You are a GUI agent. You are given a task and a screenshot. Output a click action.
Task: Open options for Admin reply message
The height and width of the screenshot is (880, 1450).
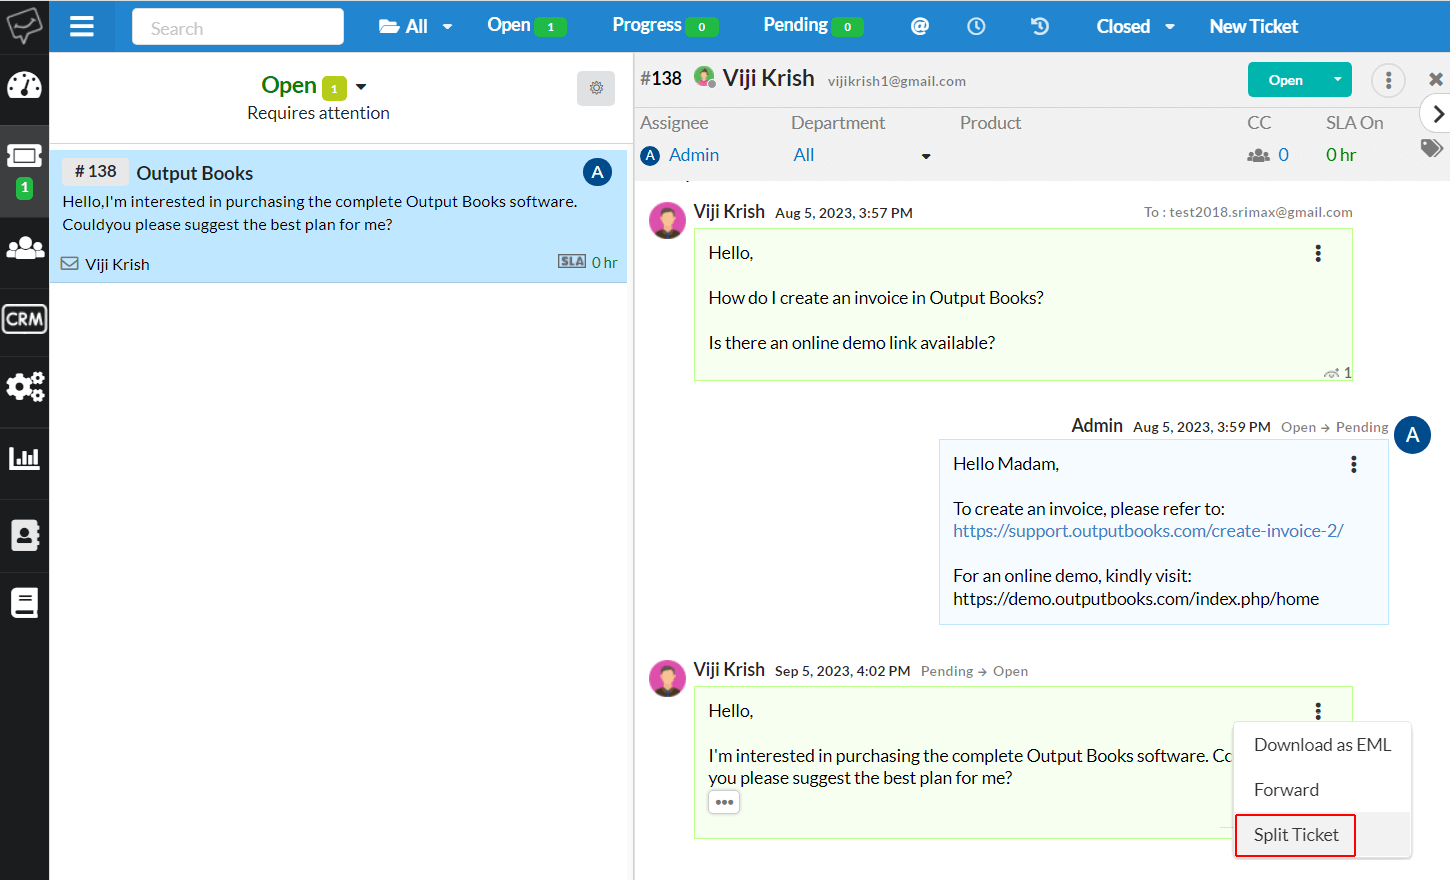[1353, 464]
